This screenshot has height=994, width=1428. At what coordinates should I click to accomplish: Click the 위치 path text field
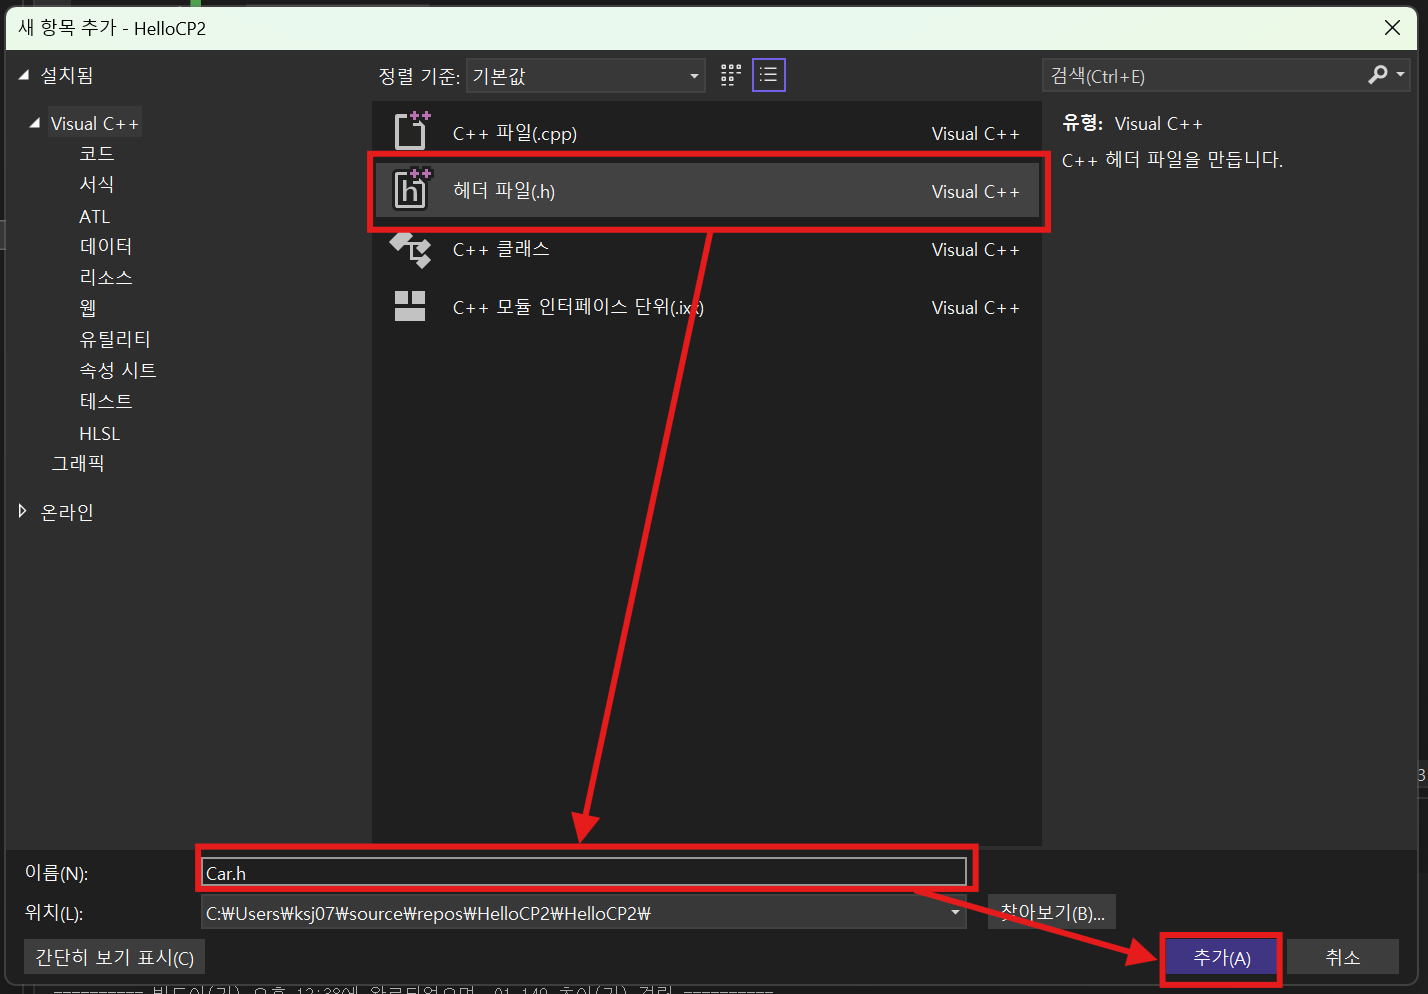pos(574,912)
